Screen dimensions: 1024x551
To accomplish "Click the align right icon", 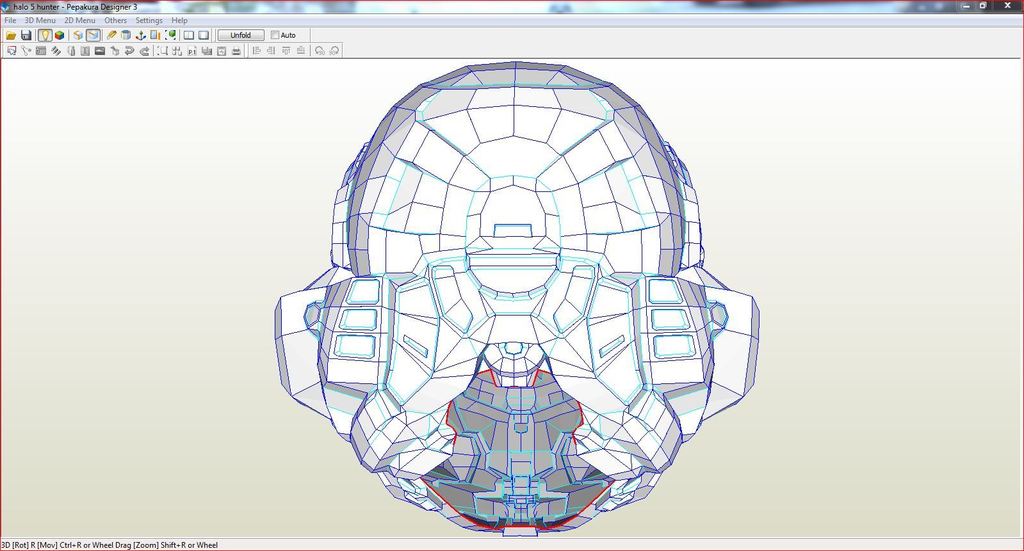I will pyautogui.click(x=271, y=51).
